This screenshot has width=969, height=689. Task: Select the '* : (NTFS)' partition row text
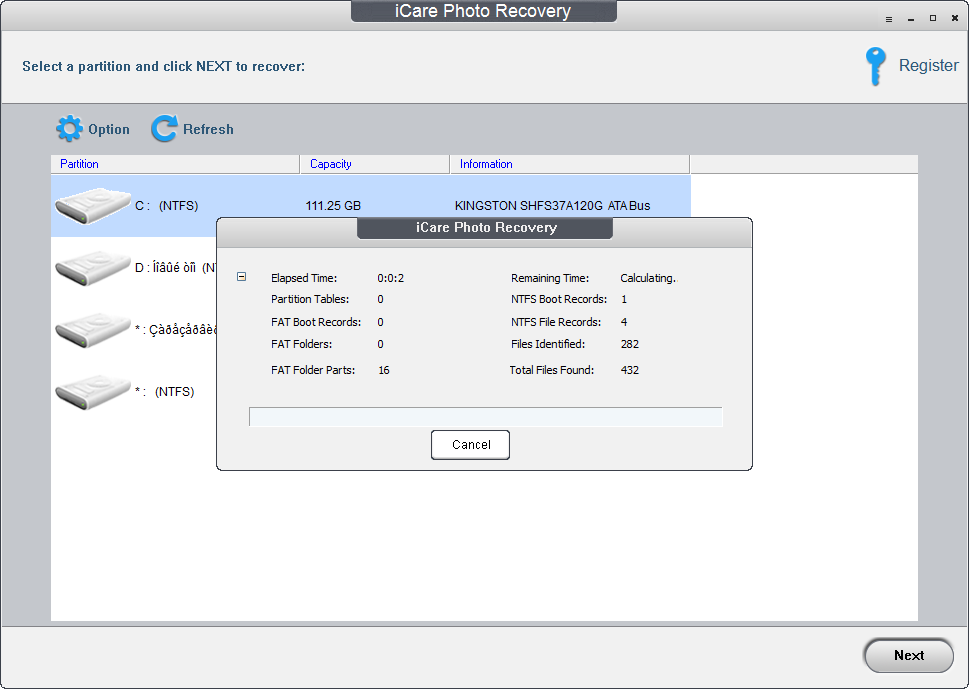[x=164, y=392]
